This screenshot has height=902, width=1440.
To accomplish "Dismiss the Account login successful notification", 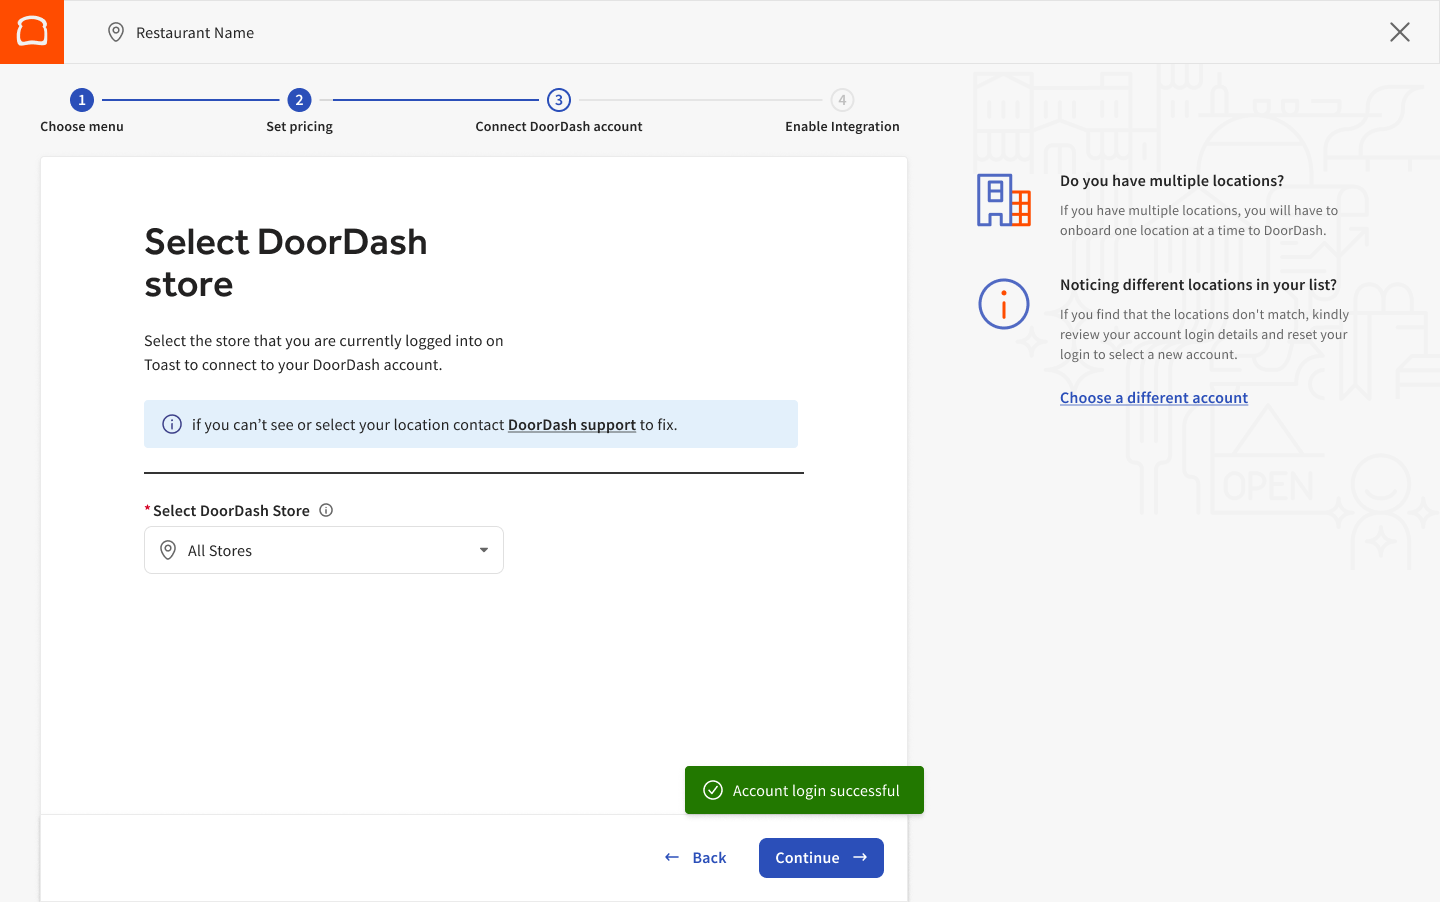I will (x=804, y=790).
